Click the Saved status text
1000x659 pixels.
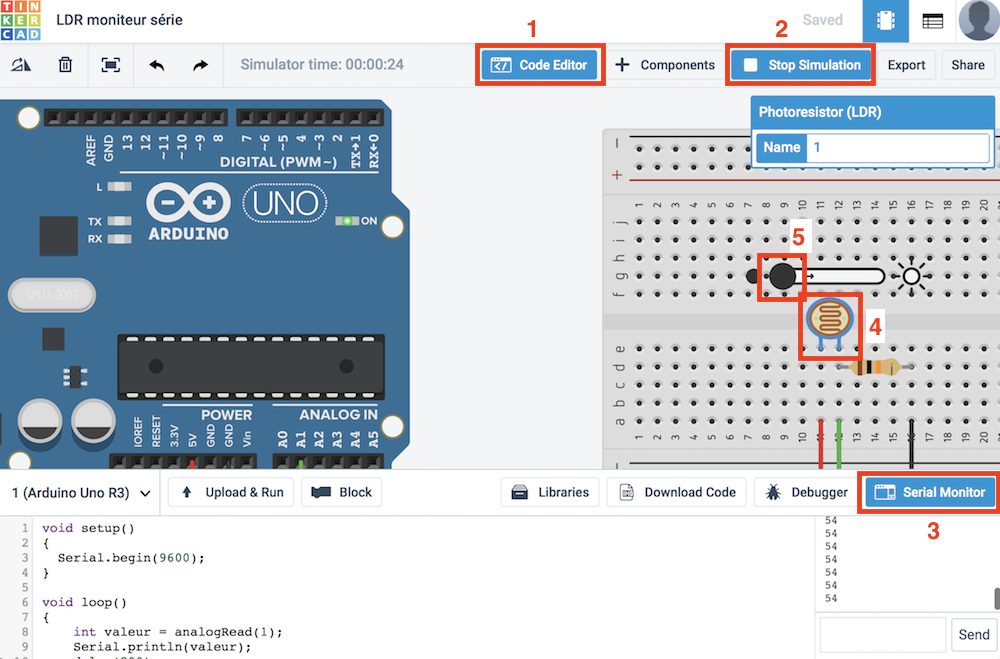tap(823, 20)
